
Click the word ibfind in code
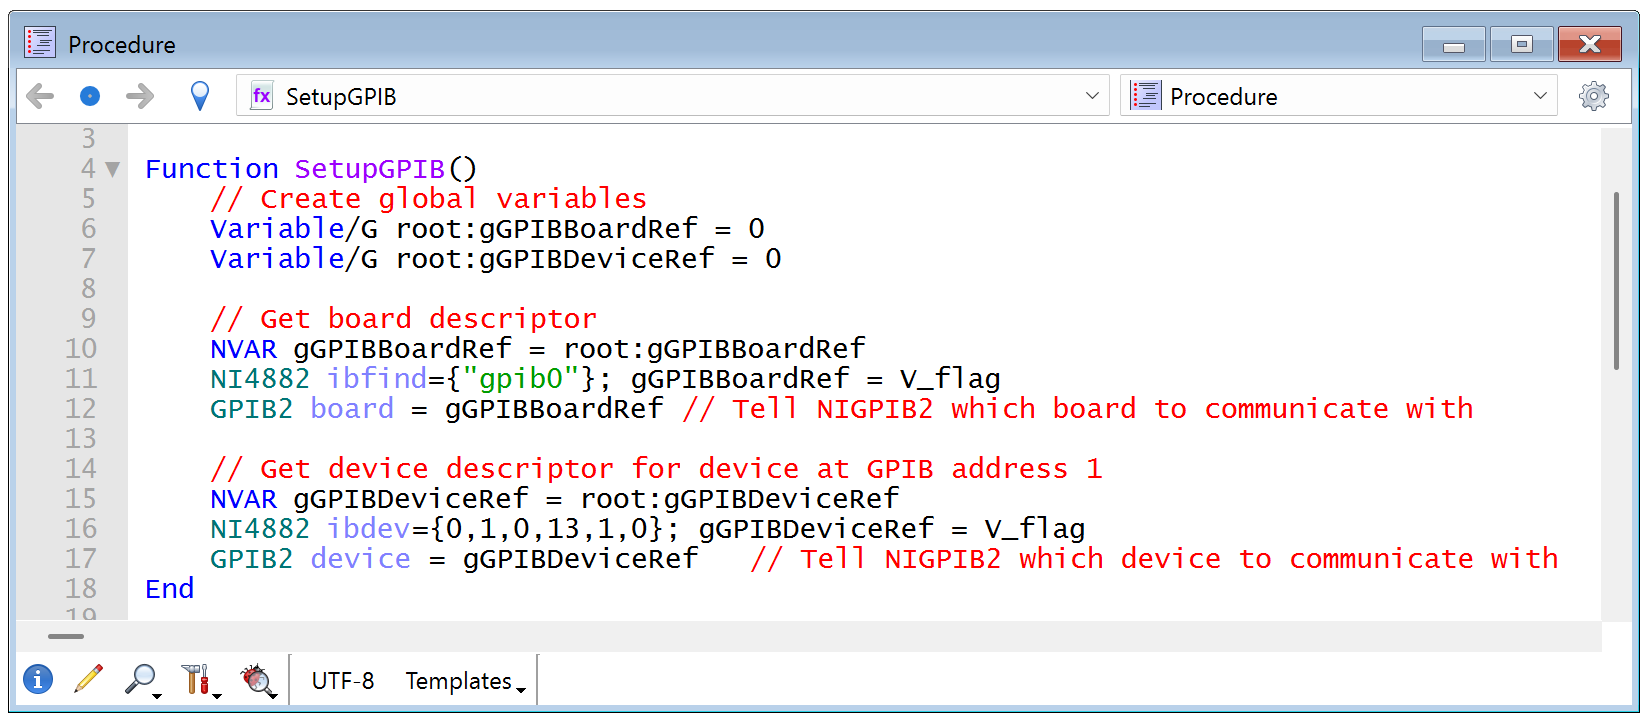point(377,379)
